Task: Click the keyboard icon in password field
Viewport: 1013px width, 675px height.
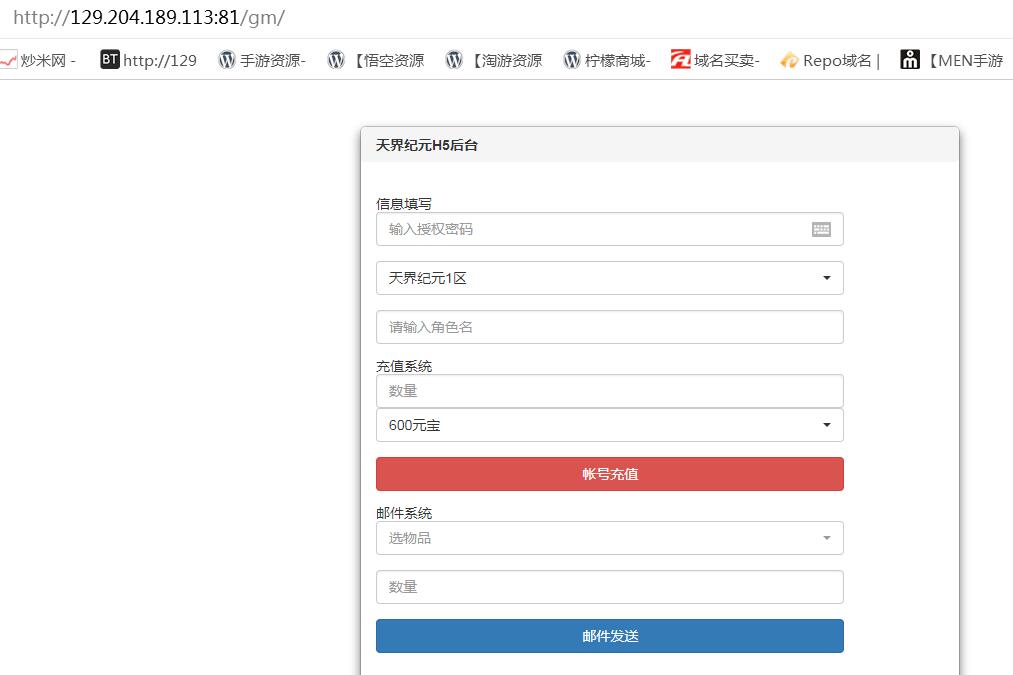Action: (x=821, y=229)
